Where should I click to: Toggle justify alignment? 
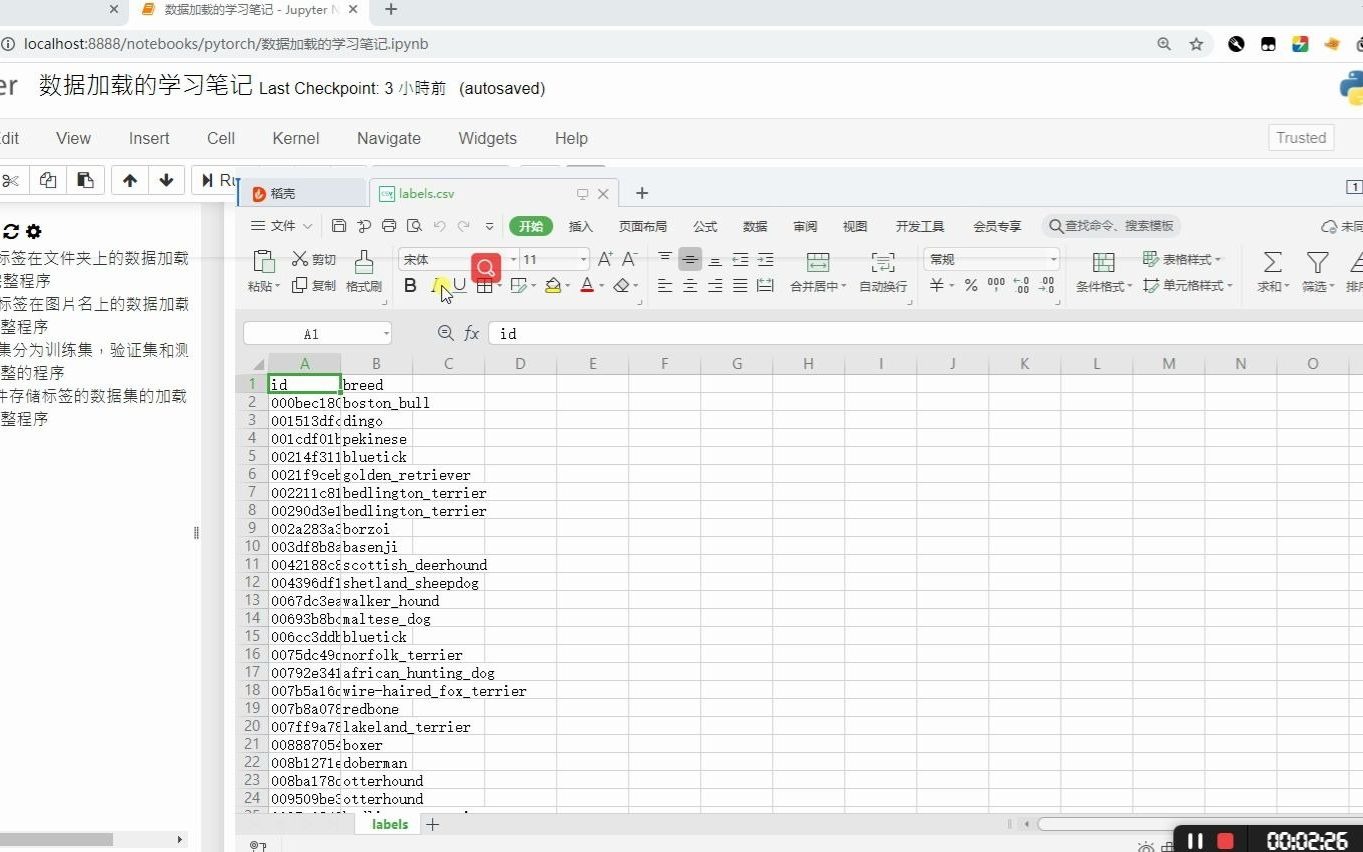740,286
